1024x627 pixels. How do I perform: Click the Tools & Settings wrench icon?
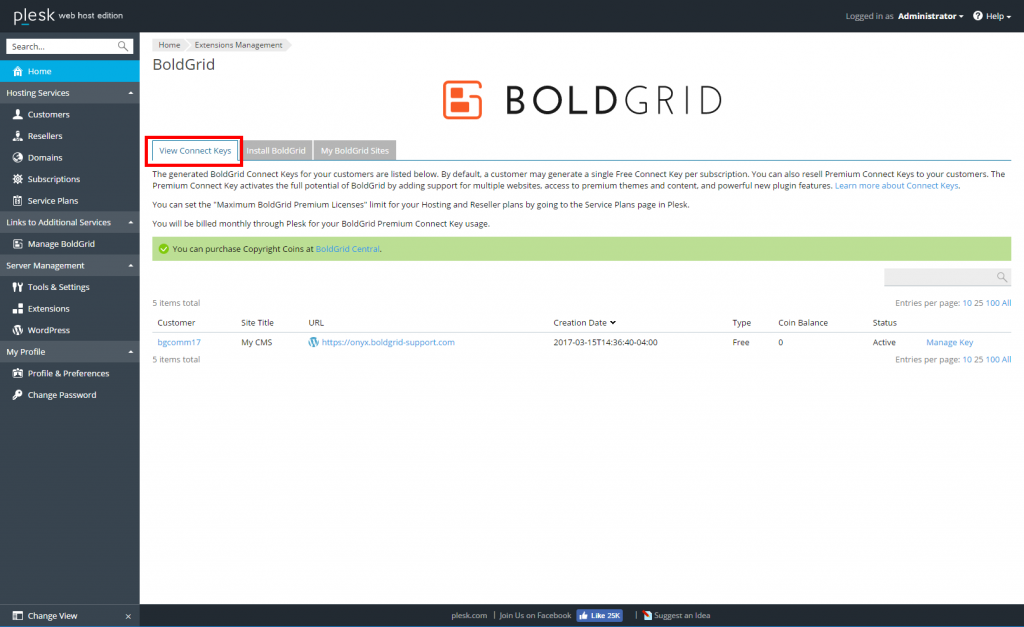tap(18, 287)
